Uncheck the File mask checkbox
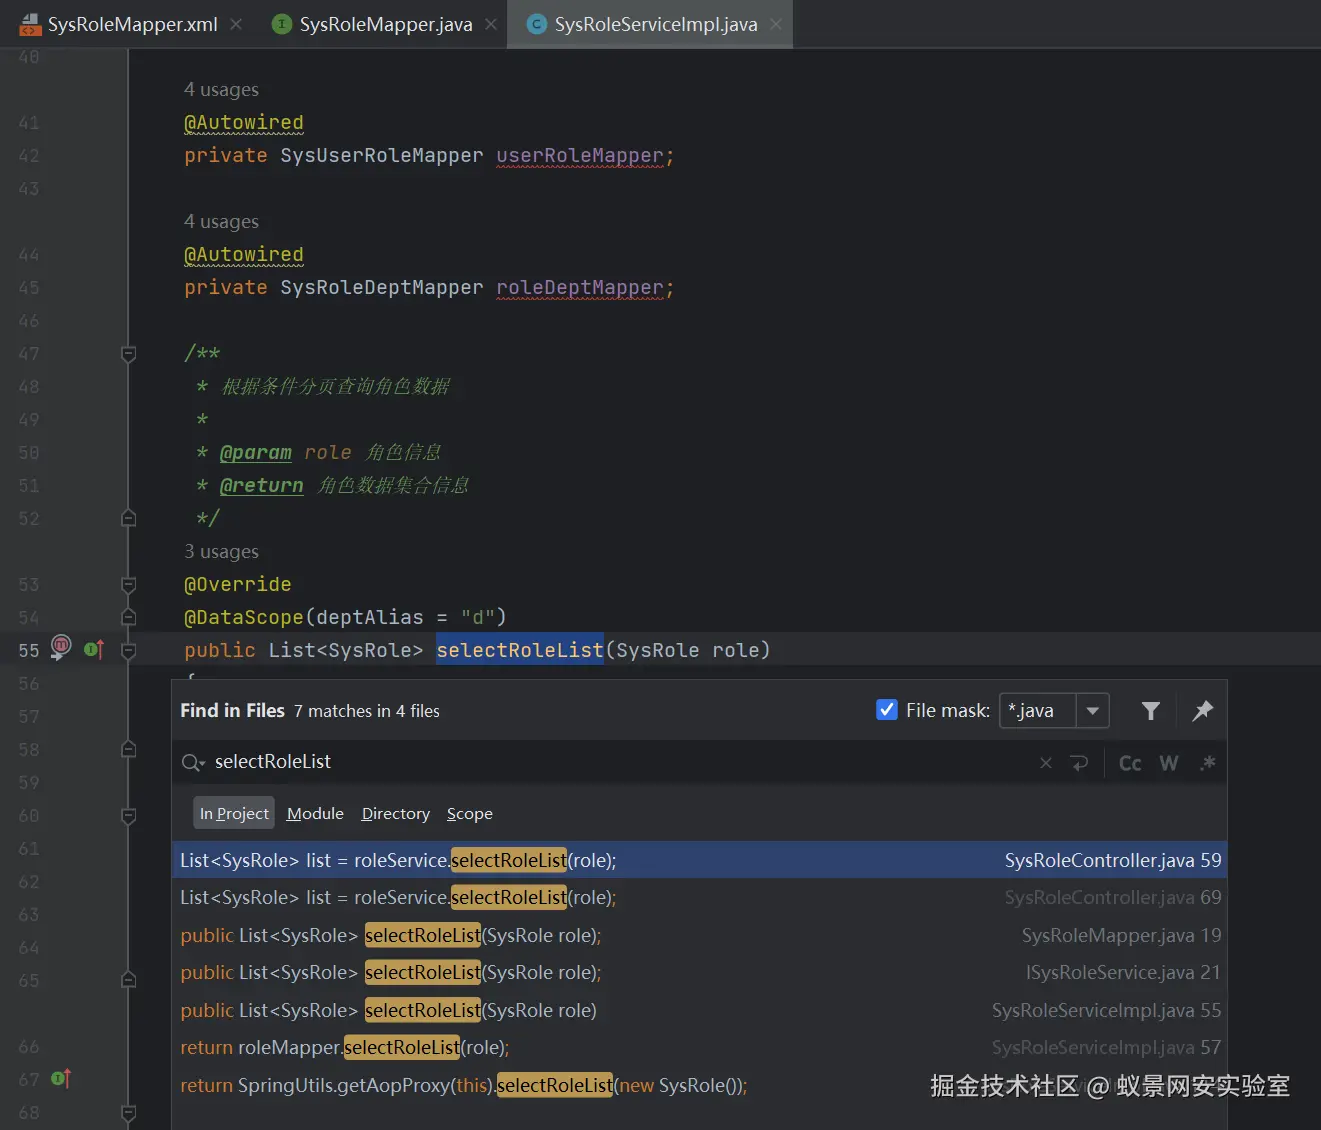 886,710
